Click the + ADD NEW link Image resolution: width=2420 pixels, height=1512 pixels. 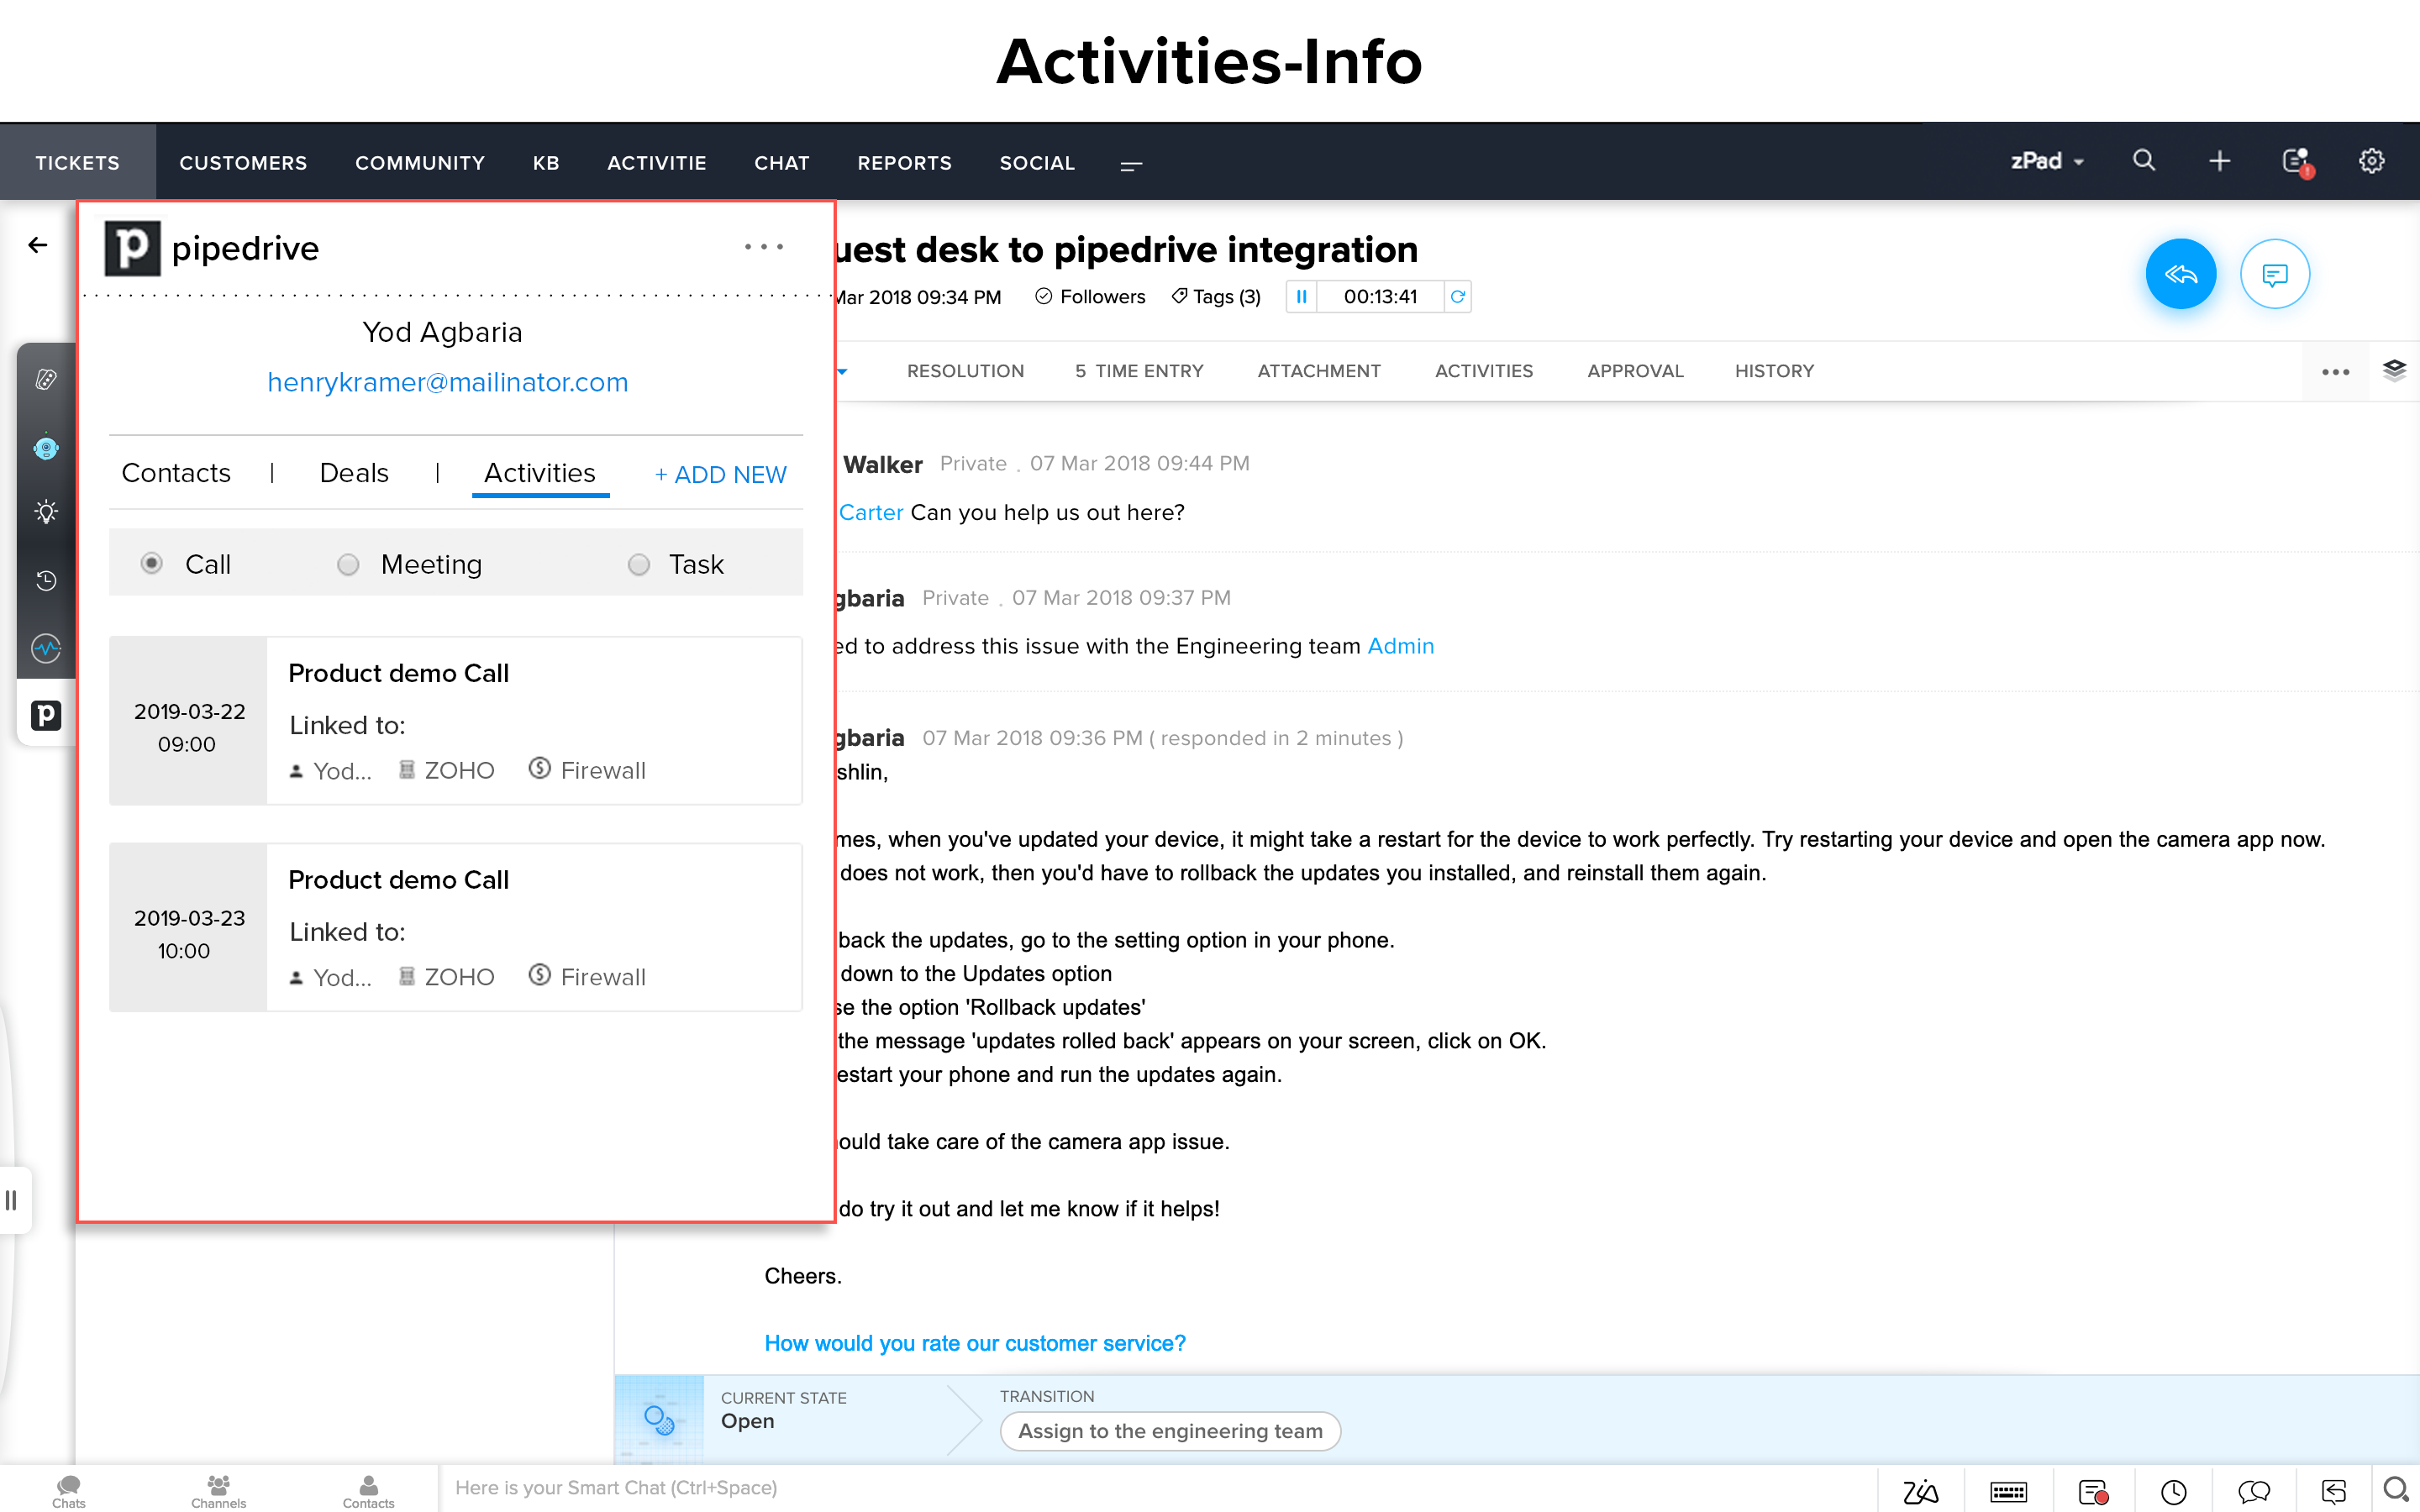pos(720,475)
